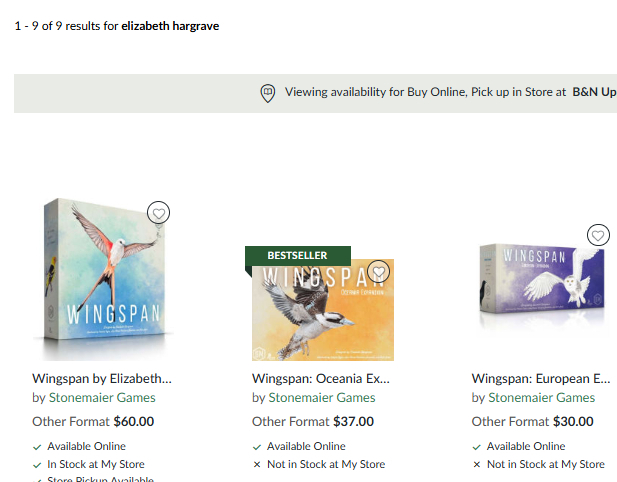The height and width of the screenshot is (482, 617).
Task: Click Other Format $30.00 price
Action: (532, 421)
